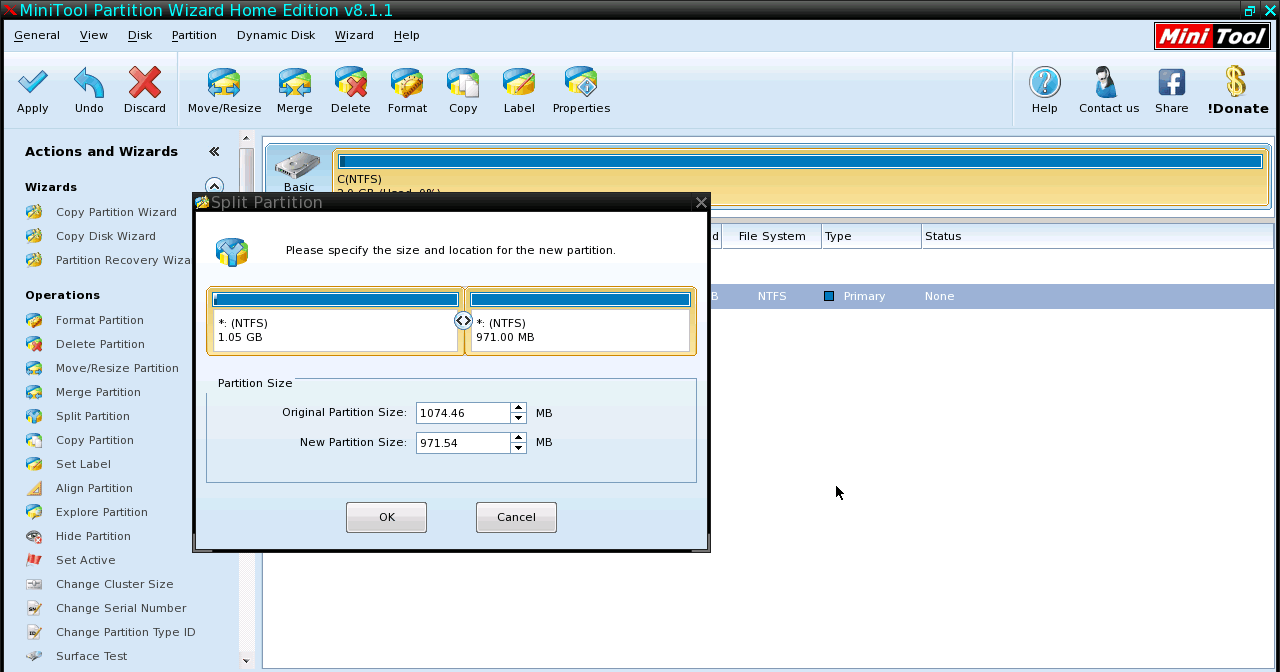Click the Help question mark icon
Viewport: 1280px width, 672px height.
pyautogui.click(x=1044, y=82)
